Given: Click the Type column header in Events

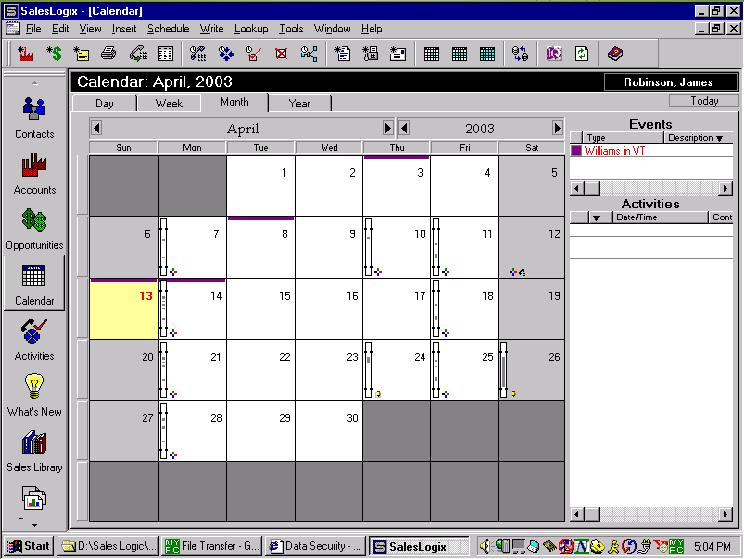Looking at the screenshot, I should [623, 138].
